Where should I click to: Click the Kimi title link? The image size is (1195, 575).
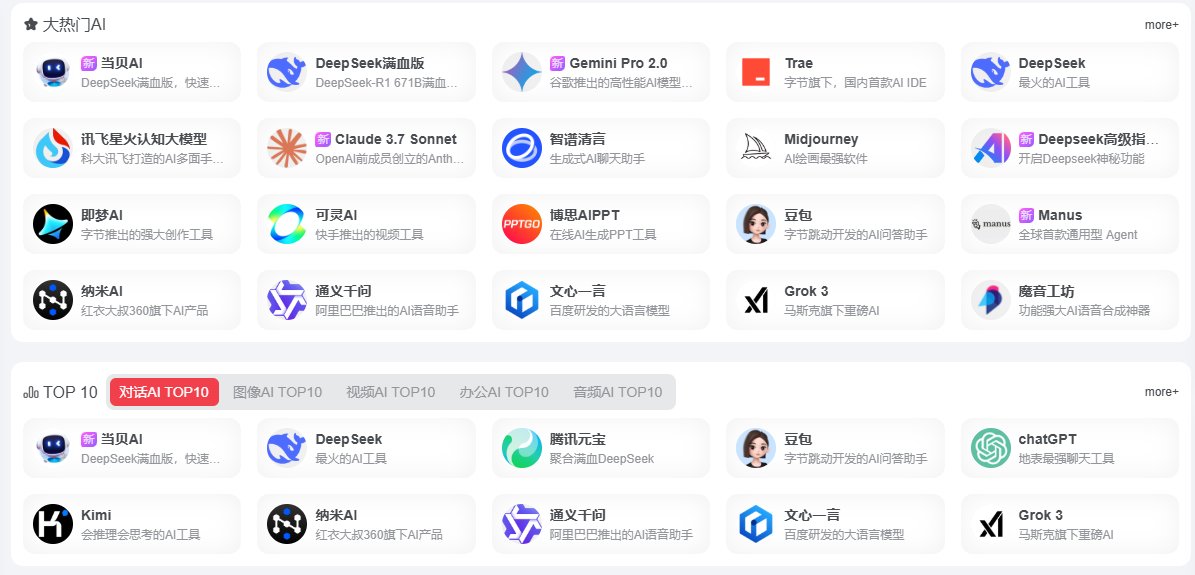[x=96, y=516]
